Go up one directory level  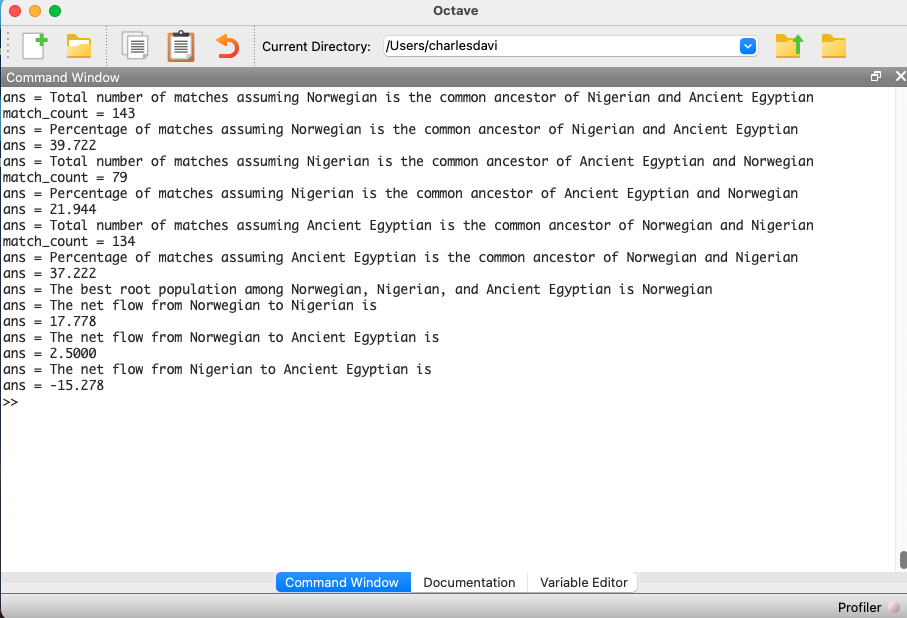(789, 46)
